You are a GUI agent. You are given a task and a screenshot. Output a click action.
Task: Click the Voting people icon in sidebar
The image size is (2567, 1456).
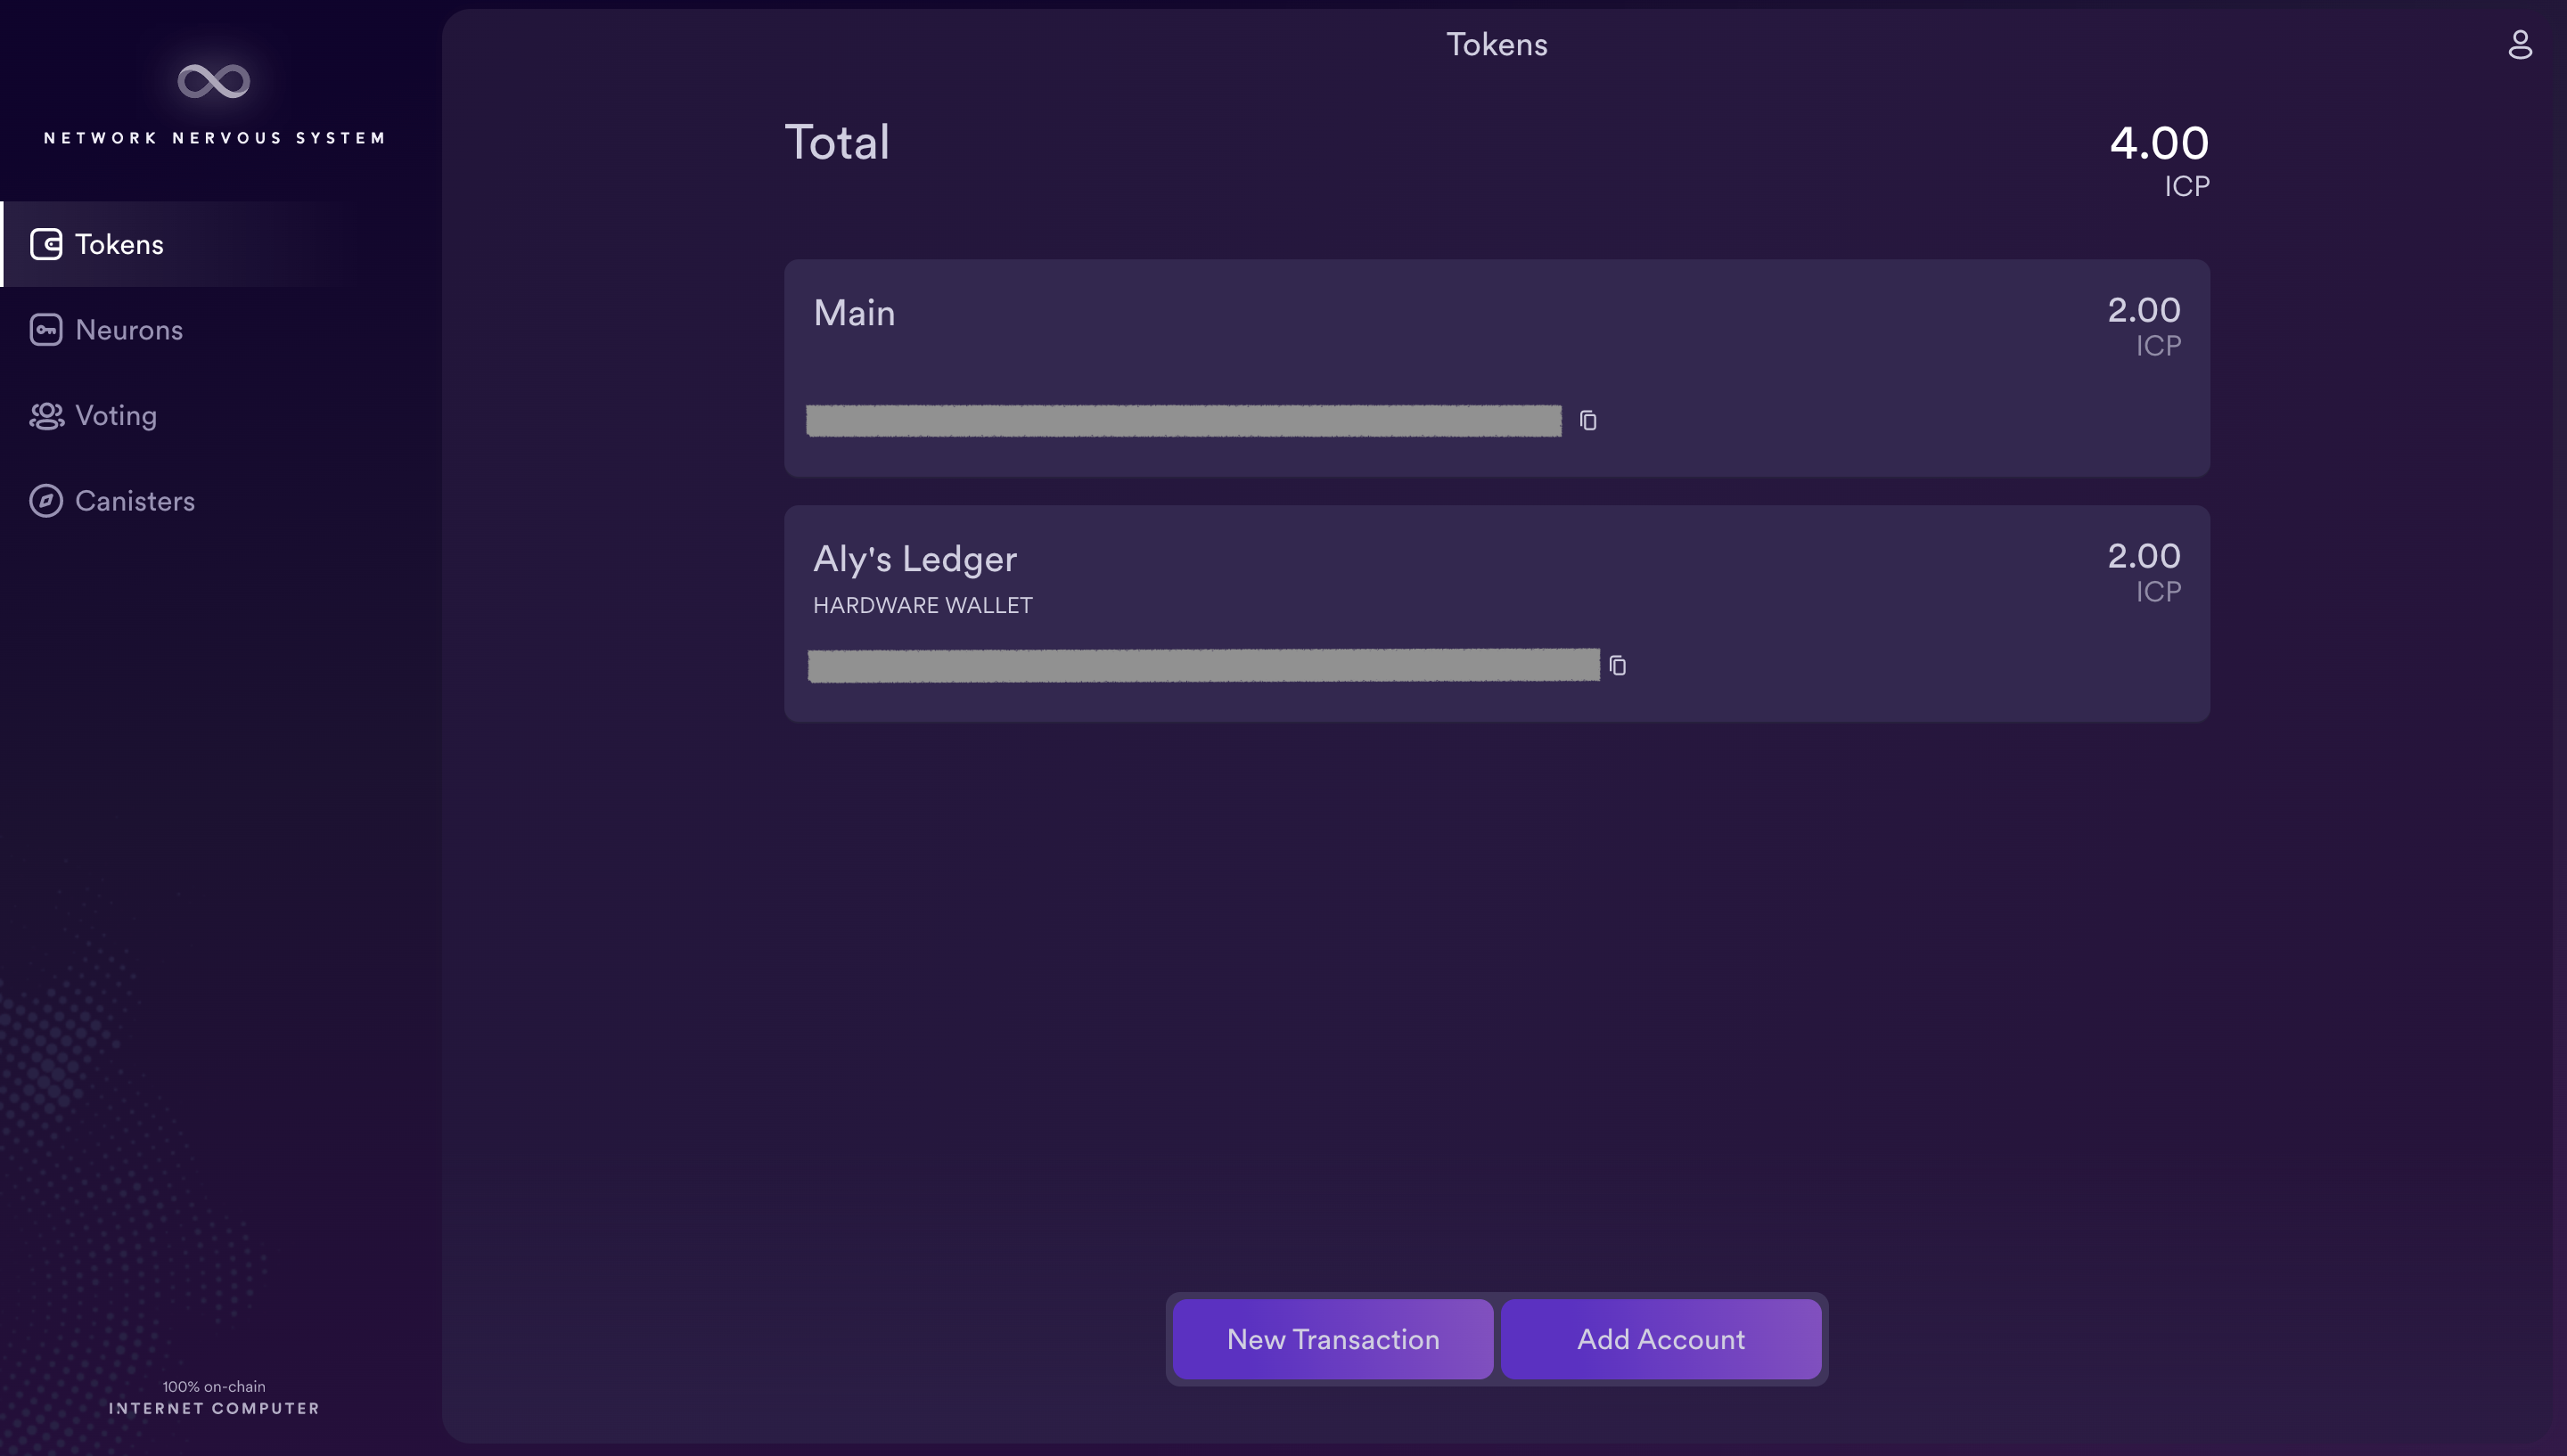tap(46, 415)
